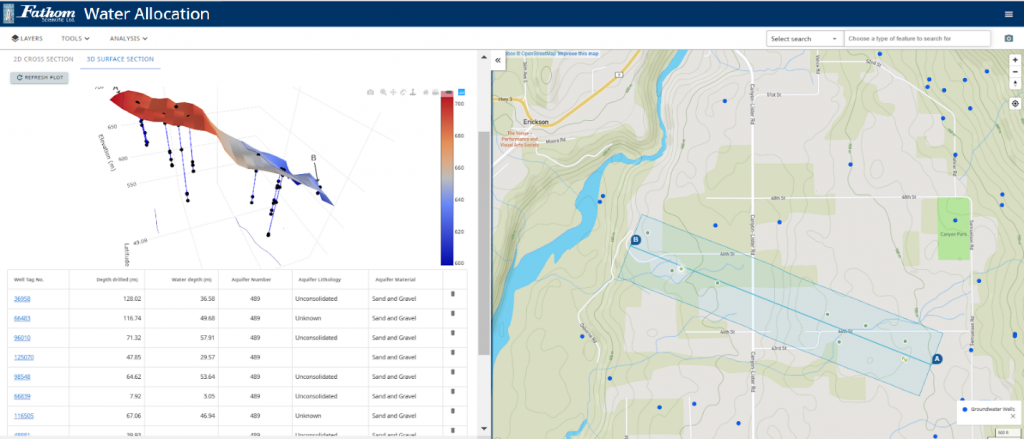Screen dimensions: 1024x439
Task: Open well tag link 125070
Action: pos(24,357)
